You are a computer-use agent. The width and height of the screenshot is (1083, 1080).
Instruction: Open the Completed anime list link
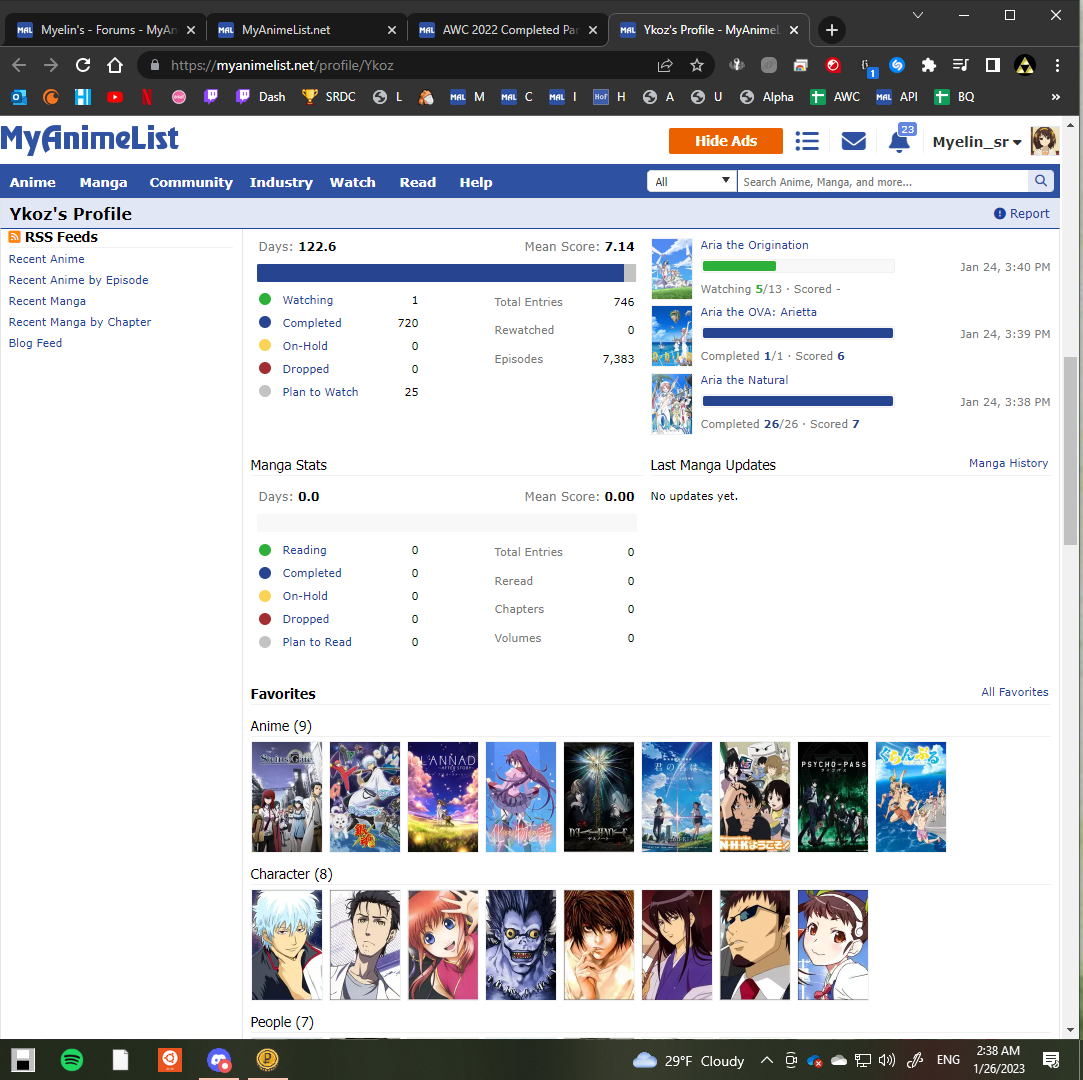(x=312, y=323)
